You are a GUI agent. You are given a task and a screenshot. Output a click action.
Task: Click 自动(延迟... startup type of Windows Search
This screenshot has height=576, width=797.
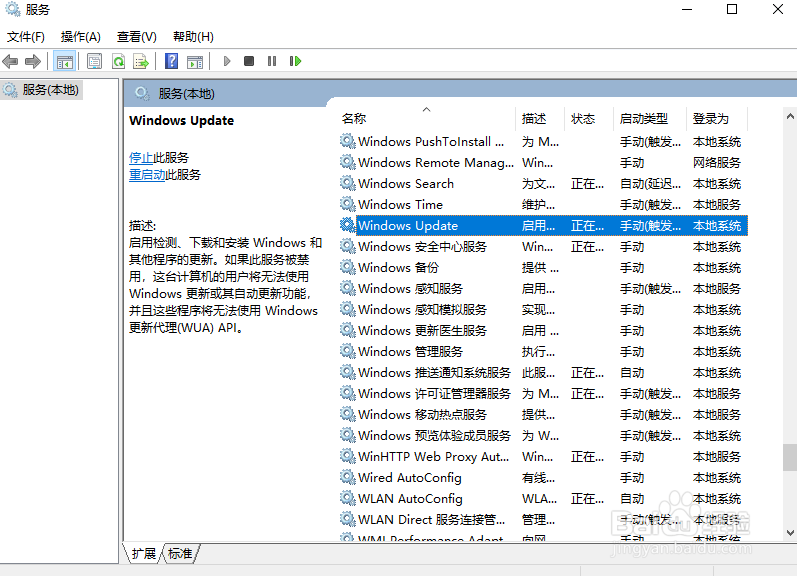[650, 184]
